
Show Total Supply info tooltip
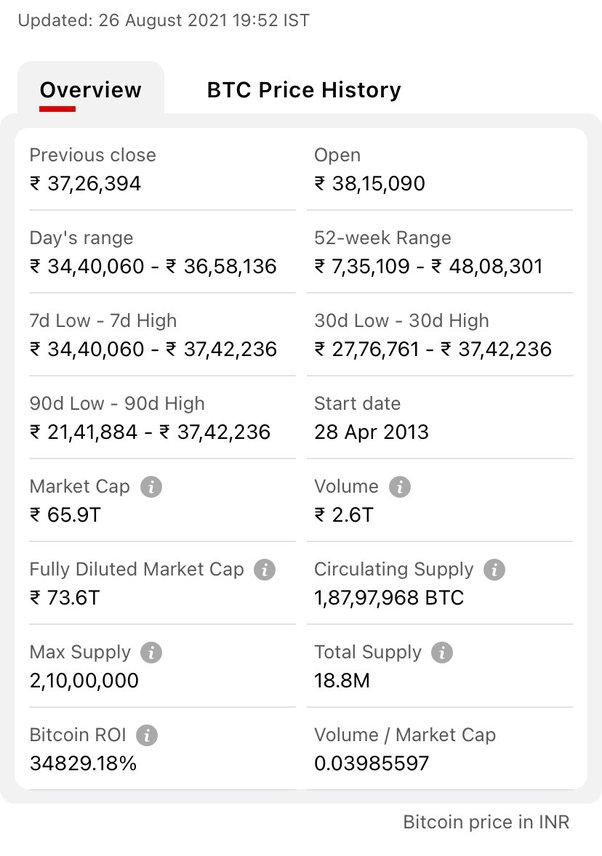click(442, 652)
